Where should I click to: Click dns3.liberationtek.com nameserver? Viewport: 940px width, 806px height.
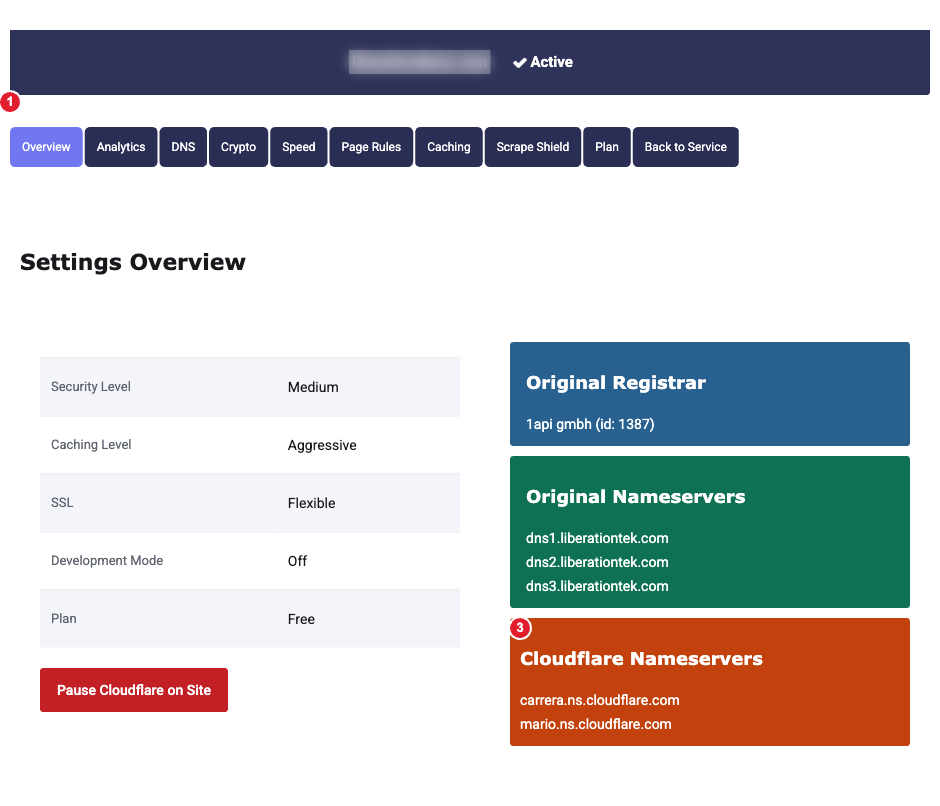[597, 586]
